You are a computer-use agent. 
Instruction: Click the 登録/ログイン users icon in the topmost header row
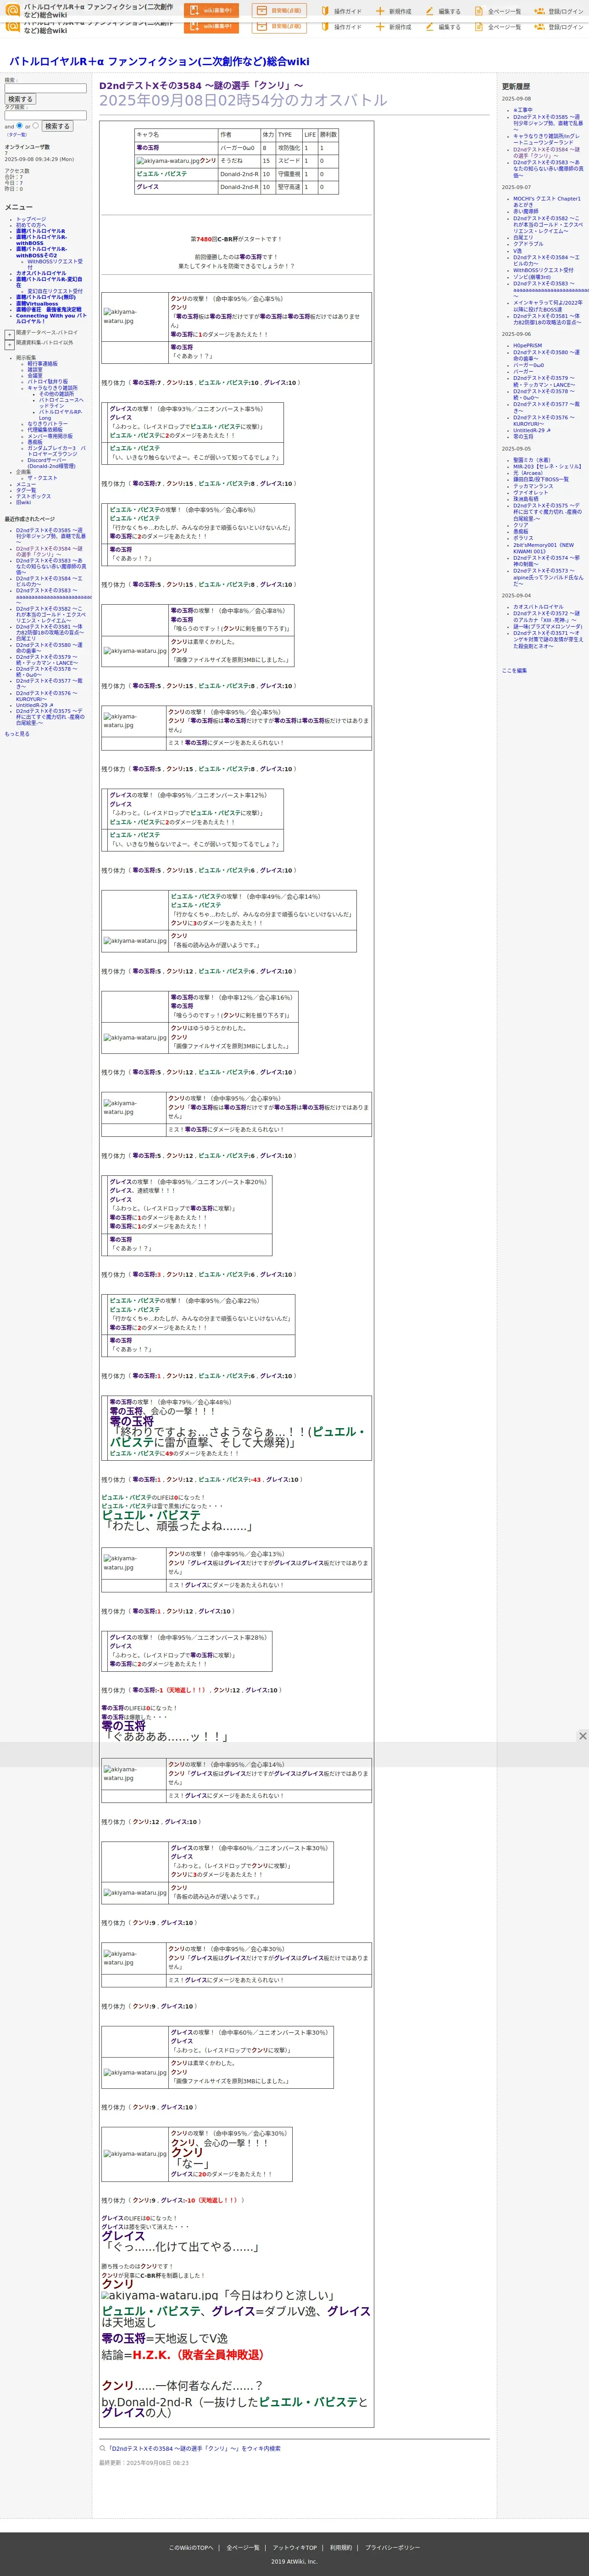coord(539,11)
